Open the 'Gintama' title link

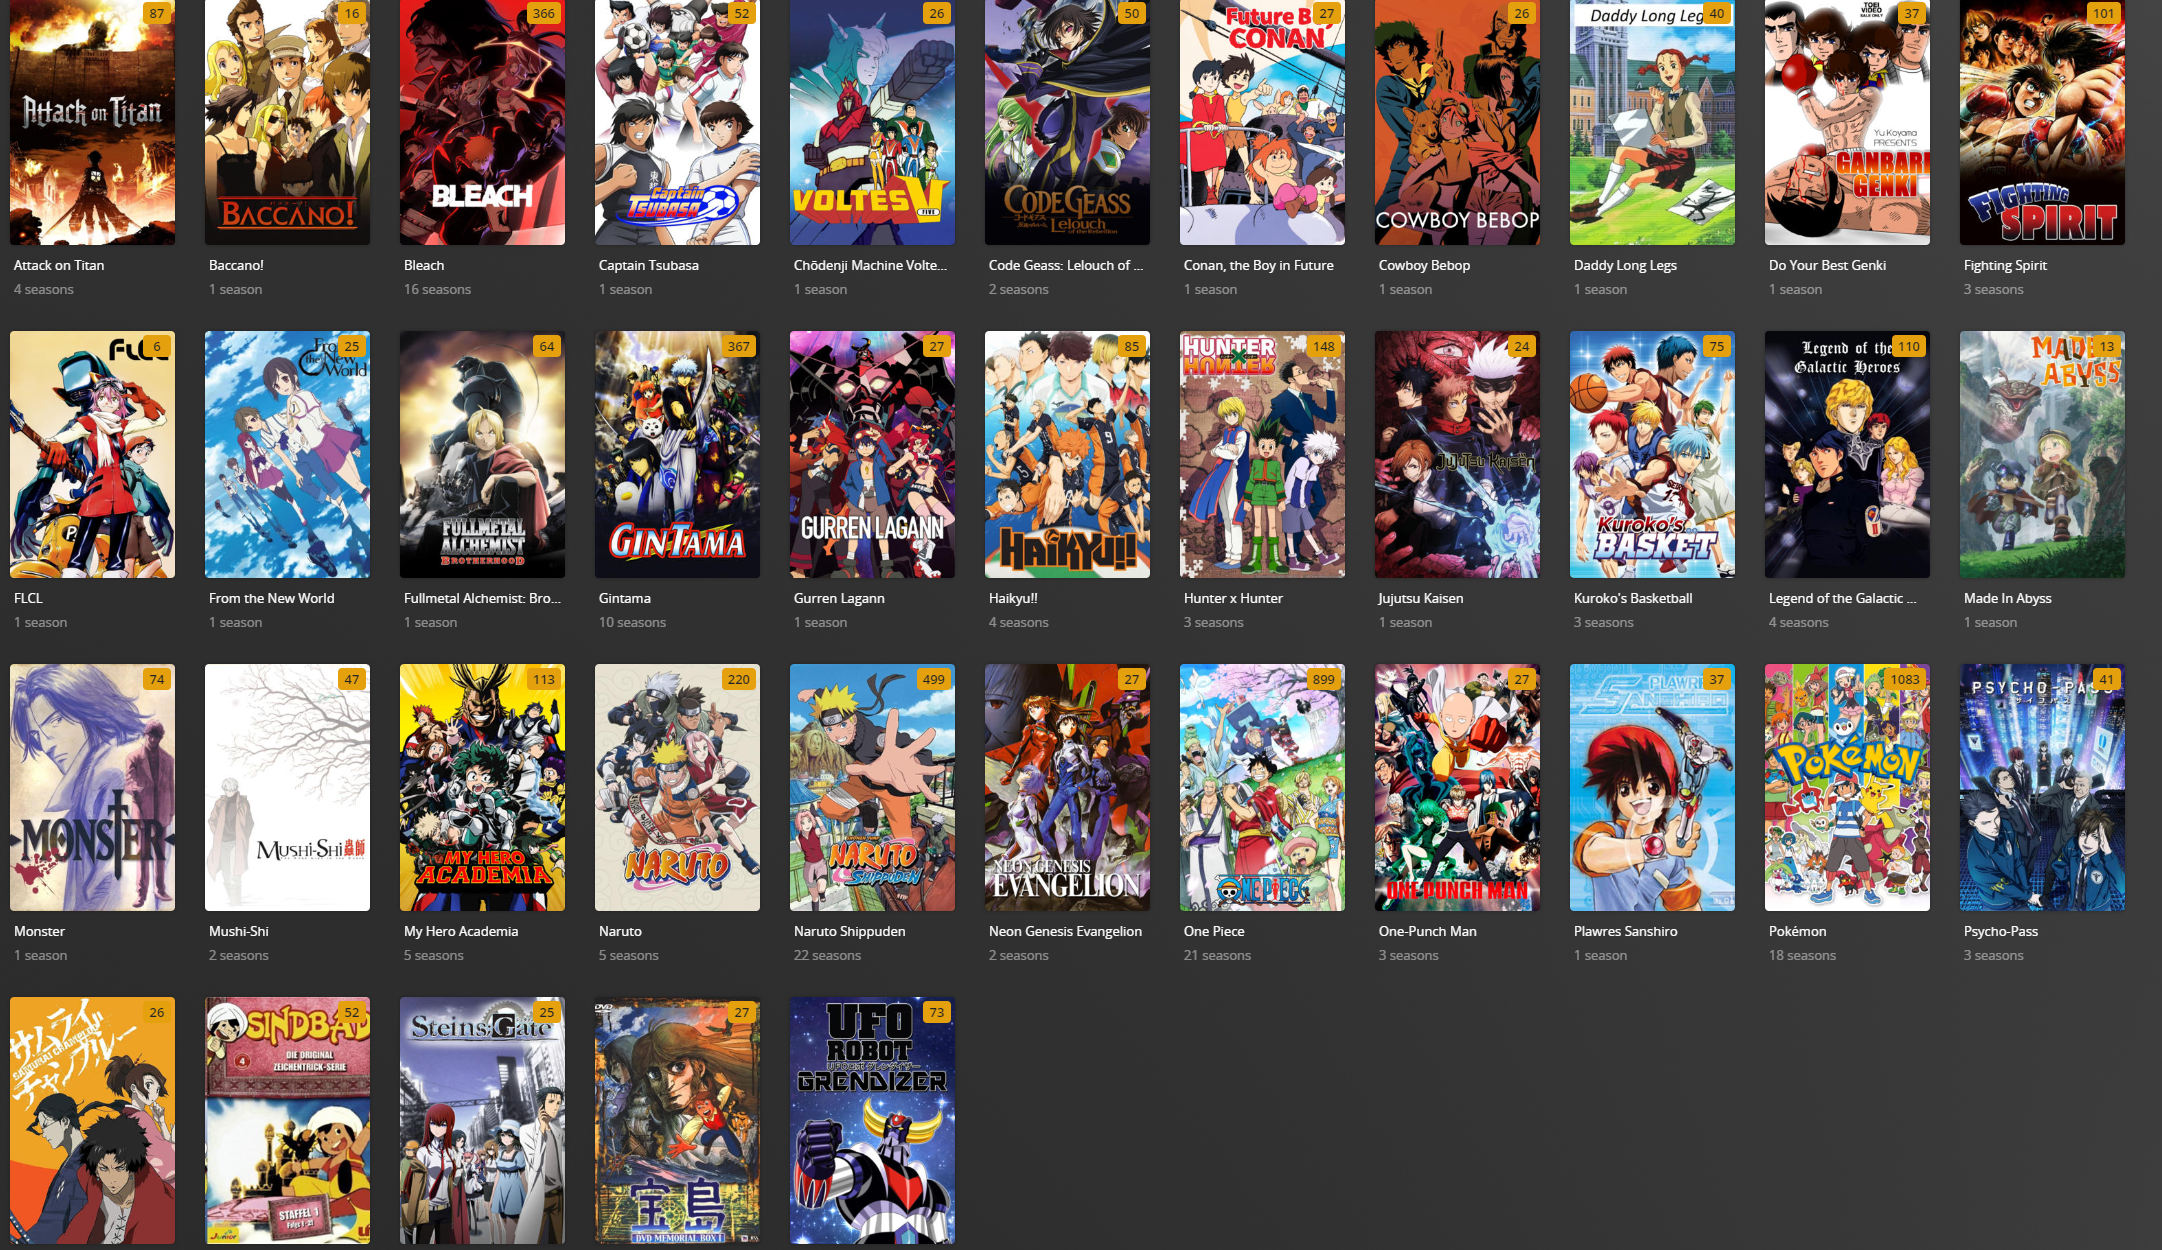(624, 598)
